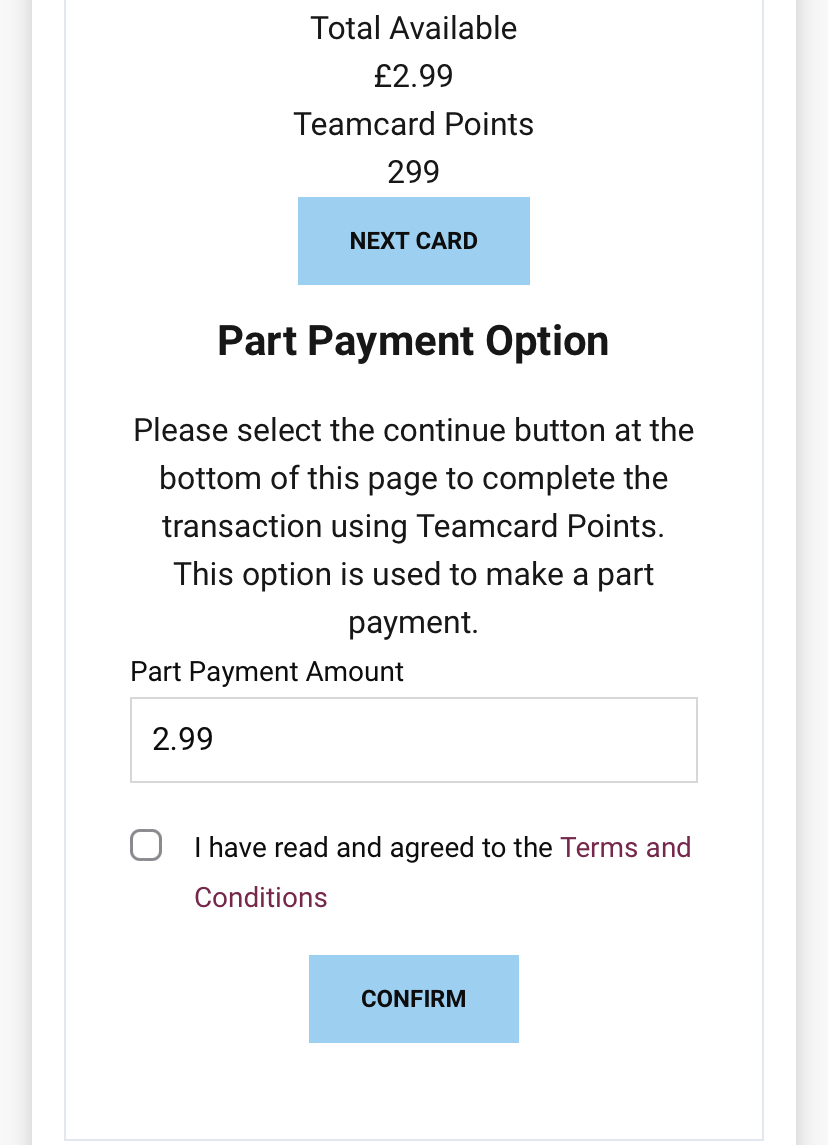Click the word 'Conditions' in the link
Image resolution: width=828 pixels, height=1145 pixels.
click(261, 898)
